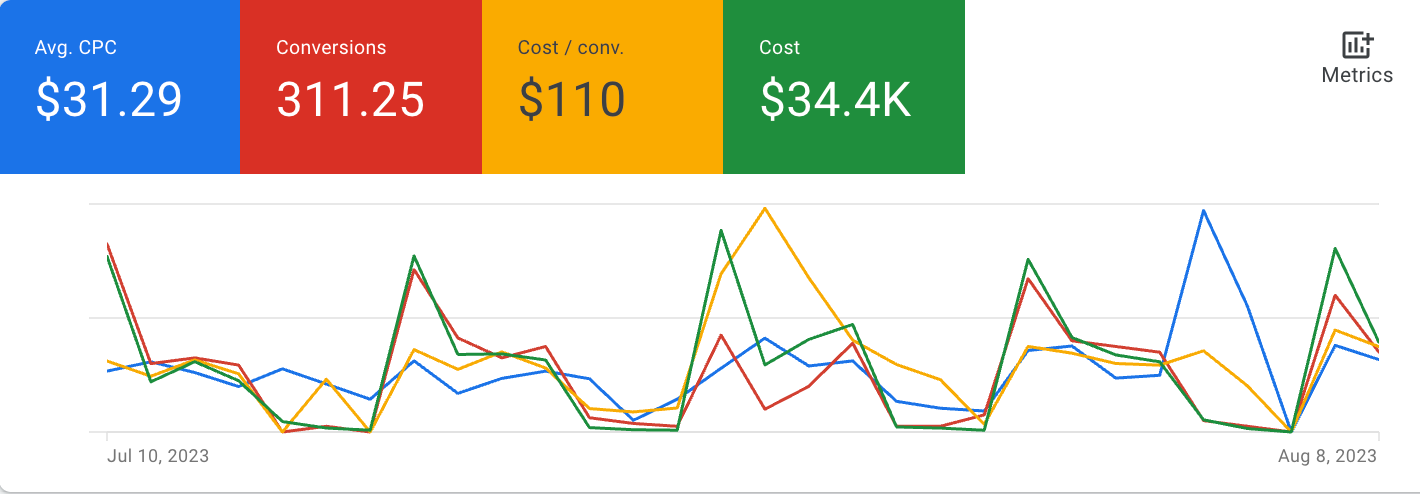Open the red Conversions metric label

(x=331, y=48)
